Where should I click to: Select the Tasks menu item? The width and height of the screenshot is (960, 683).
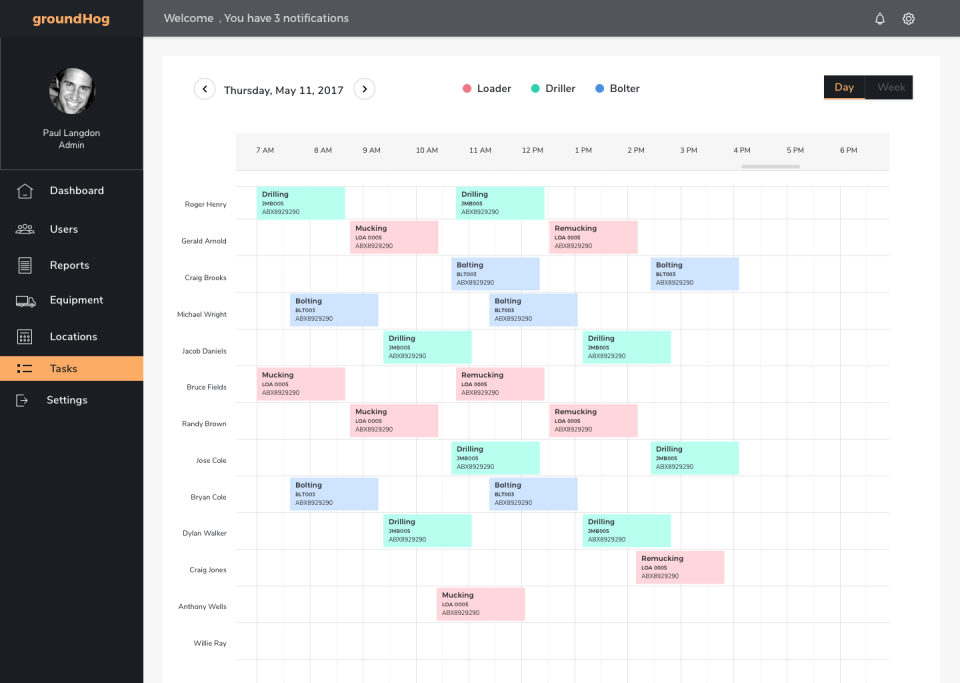(x=72, y=368)
